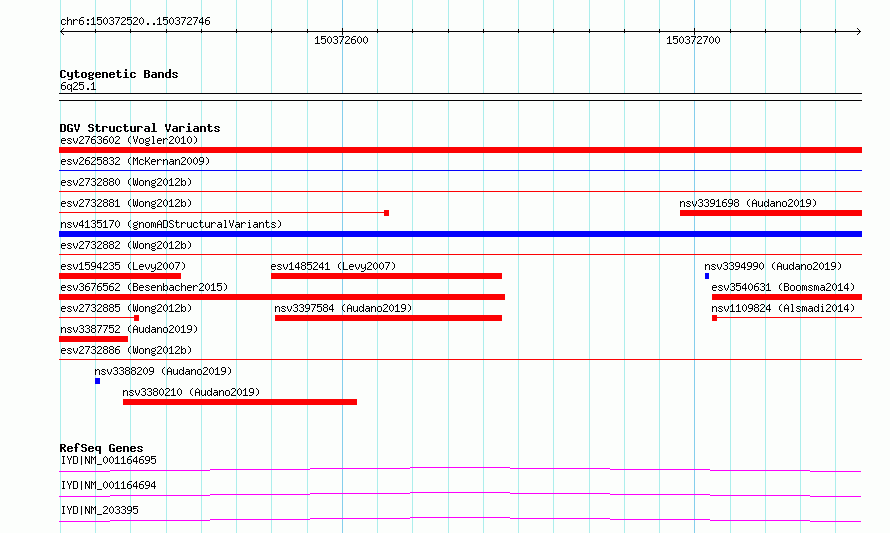Click the red square start of nsv1109824
The width and height of the screenshot is (890, 533).
(x=715, y=318)
